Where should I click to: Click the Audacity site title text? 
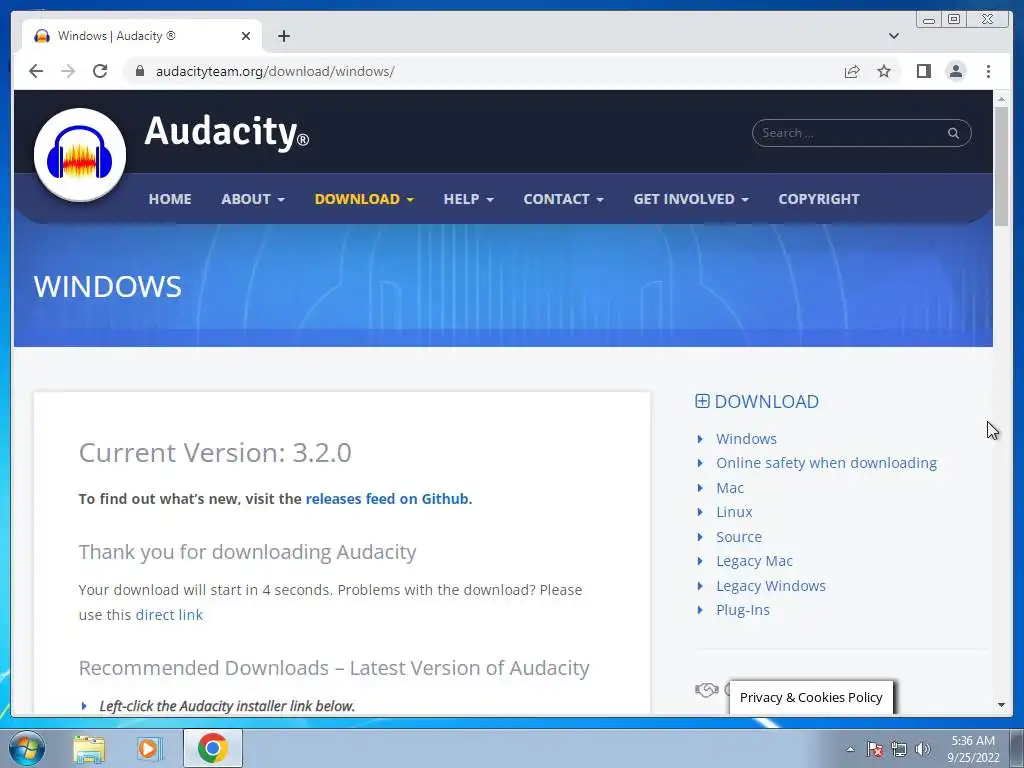(226, 132)
